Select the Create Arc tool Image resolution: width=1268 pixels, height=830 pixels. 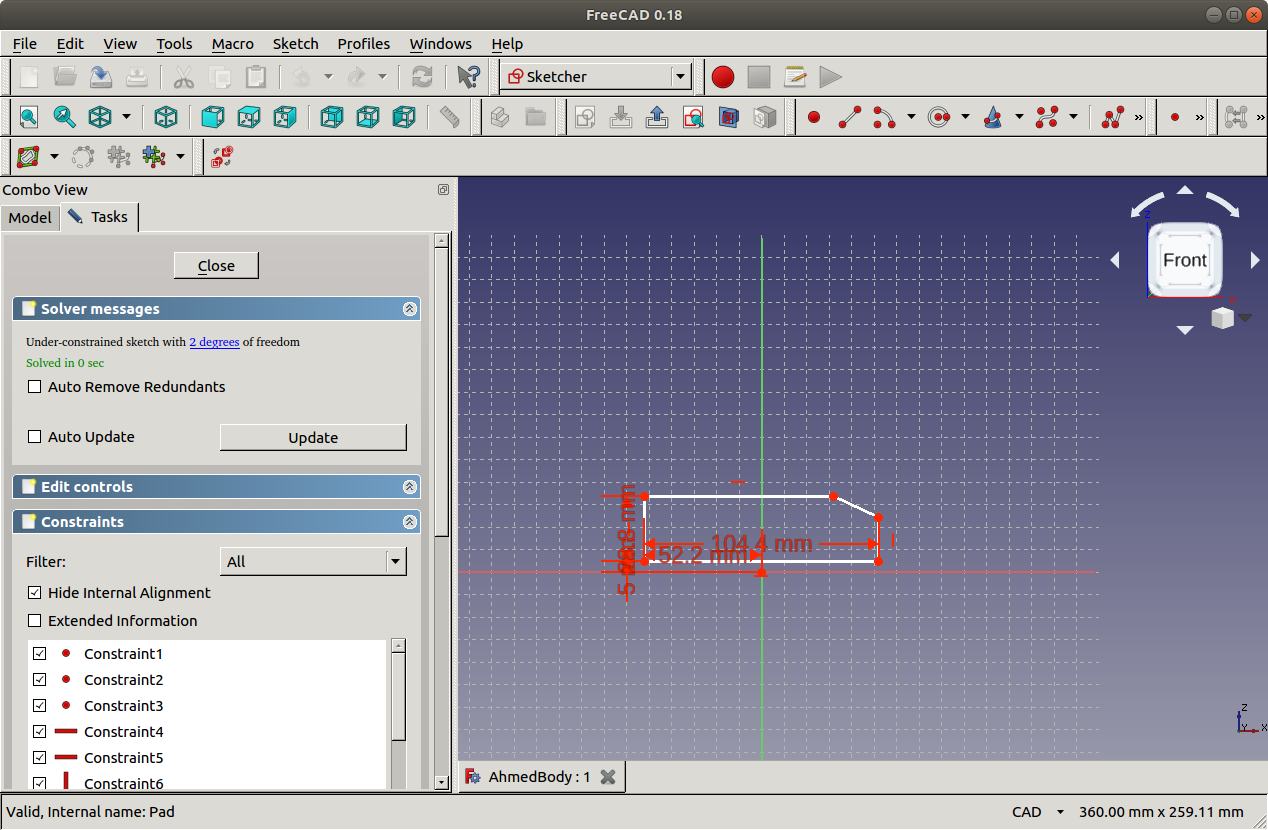(884, 117)
